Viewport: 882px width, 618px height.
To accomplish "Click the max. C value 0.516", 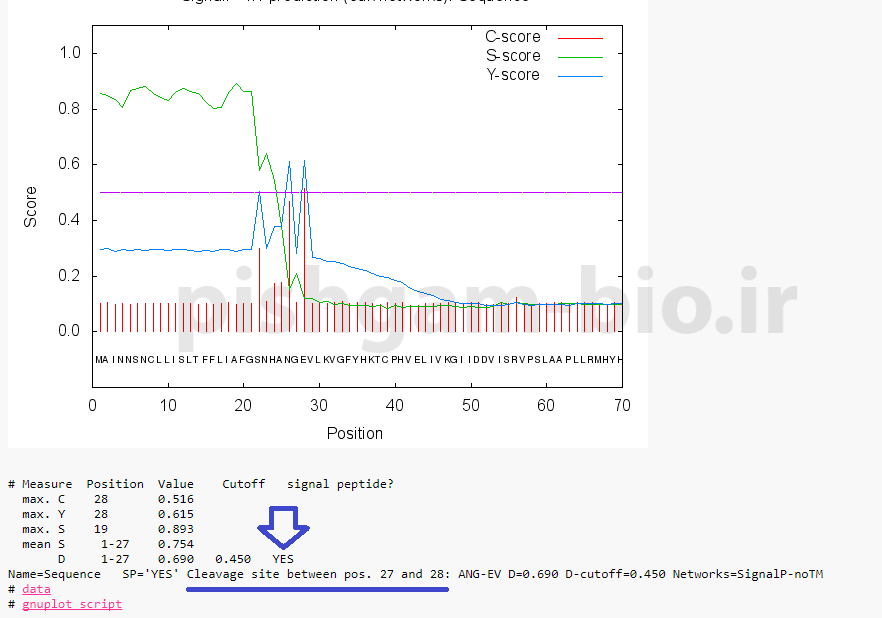I will [176, 499].
